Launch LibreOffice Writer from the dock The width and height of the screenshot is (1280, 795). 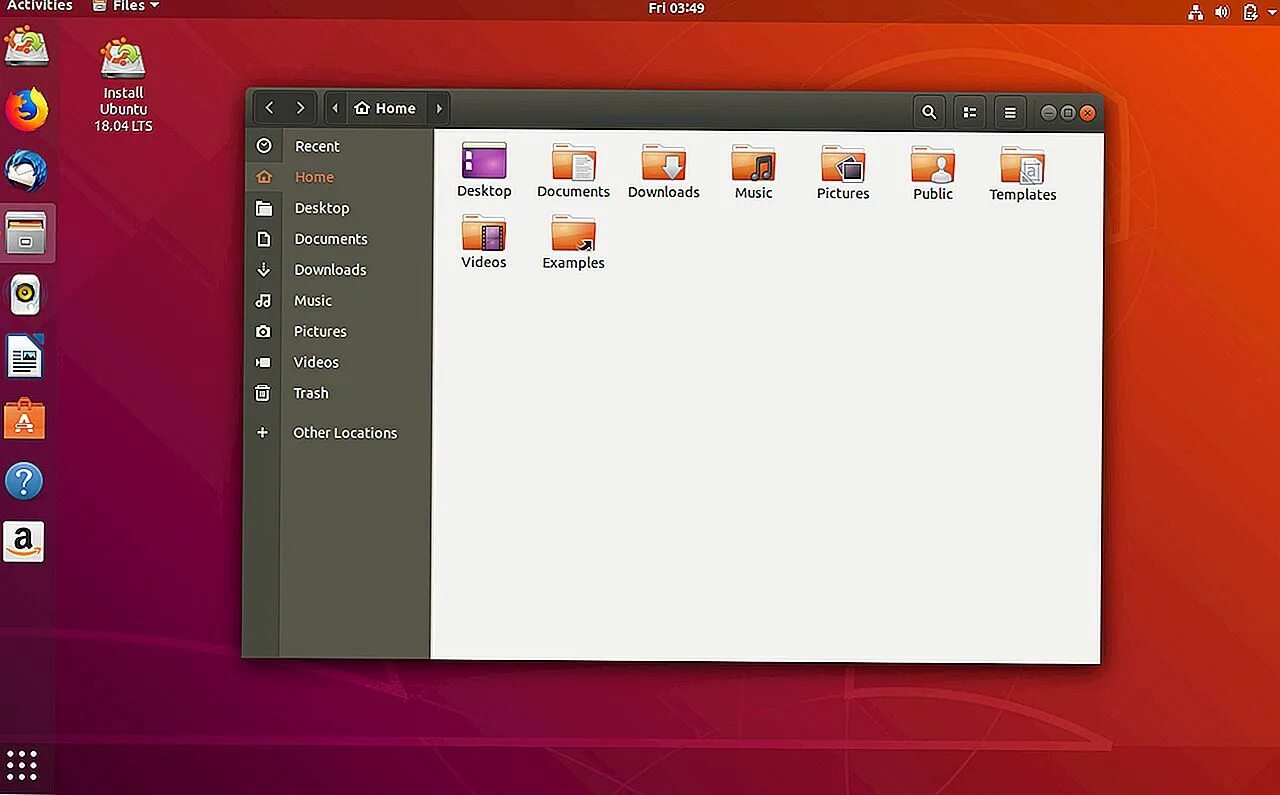coord(25,357)
